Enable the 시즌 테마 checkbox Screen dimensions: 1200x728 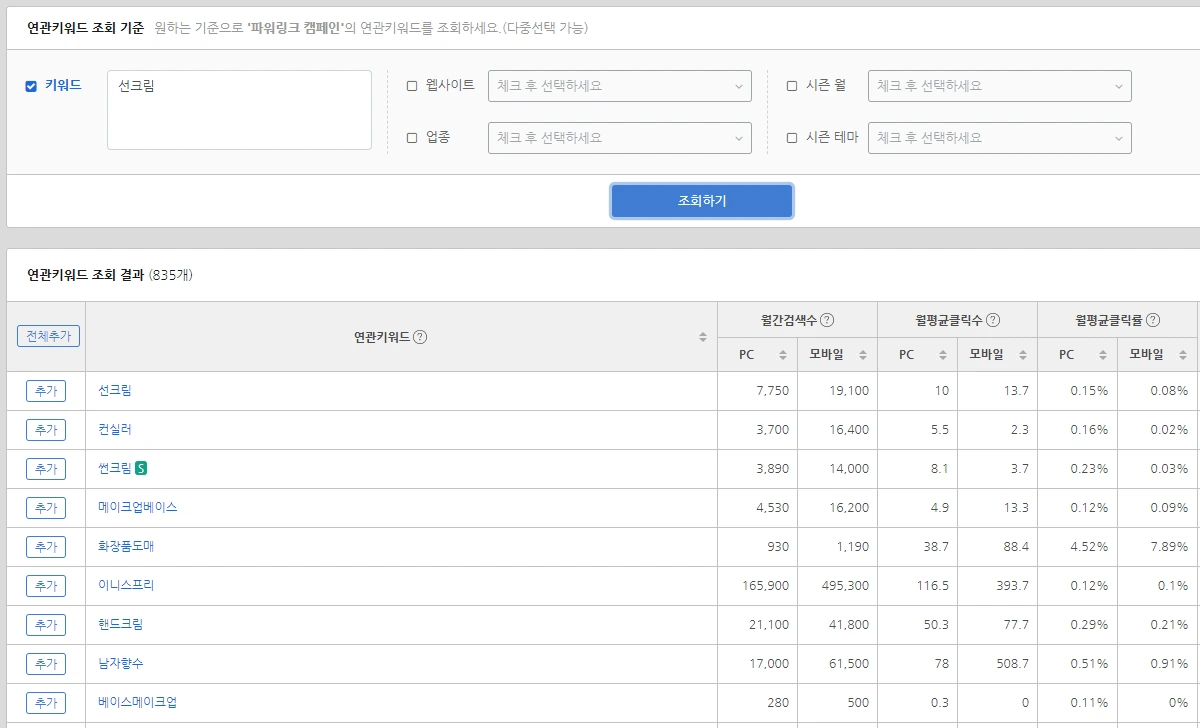[792, 138]
